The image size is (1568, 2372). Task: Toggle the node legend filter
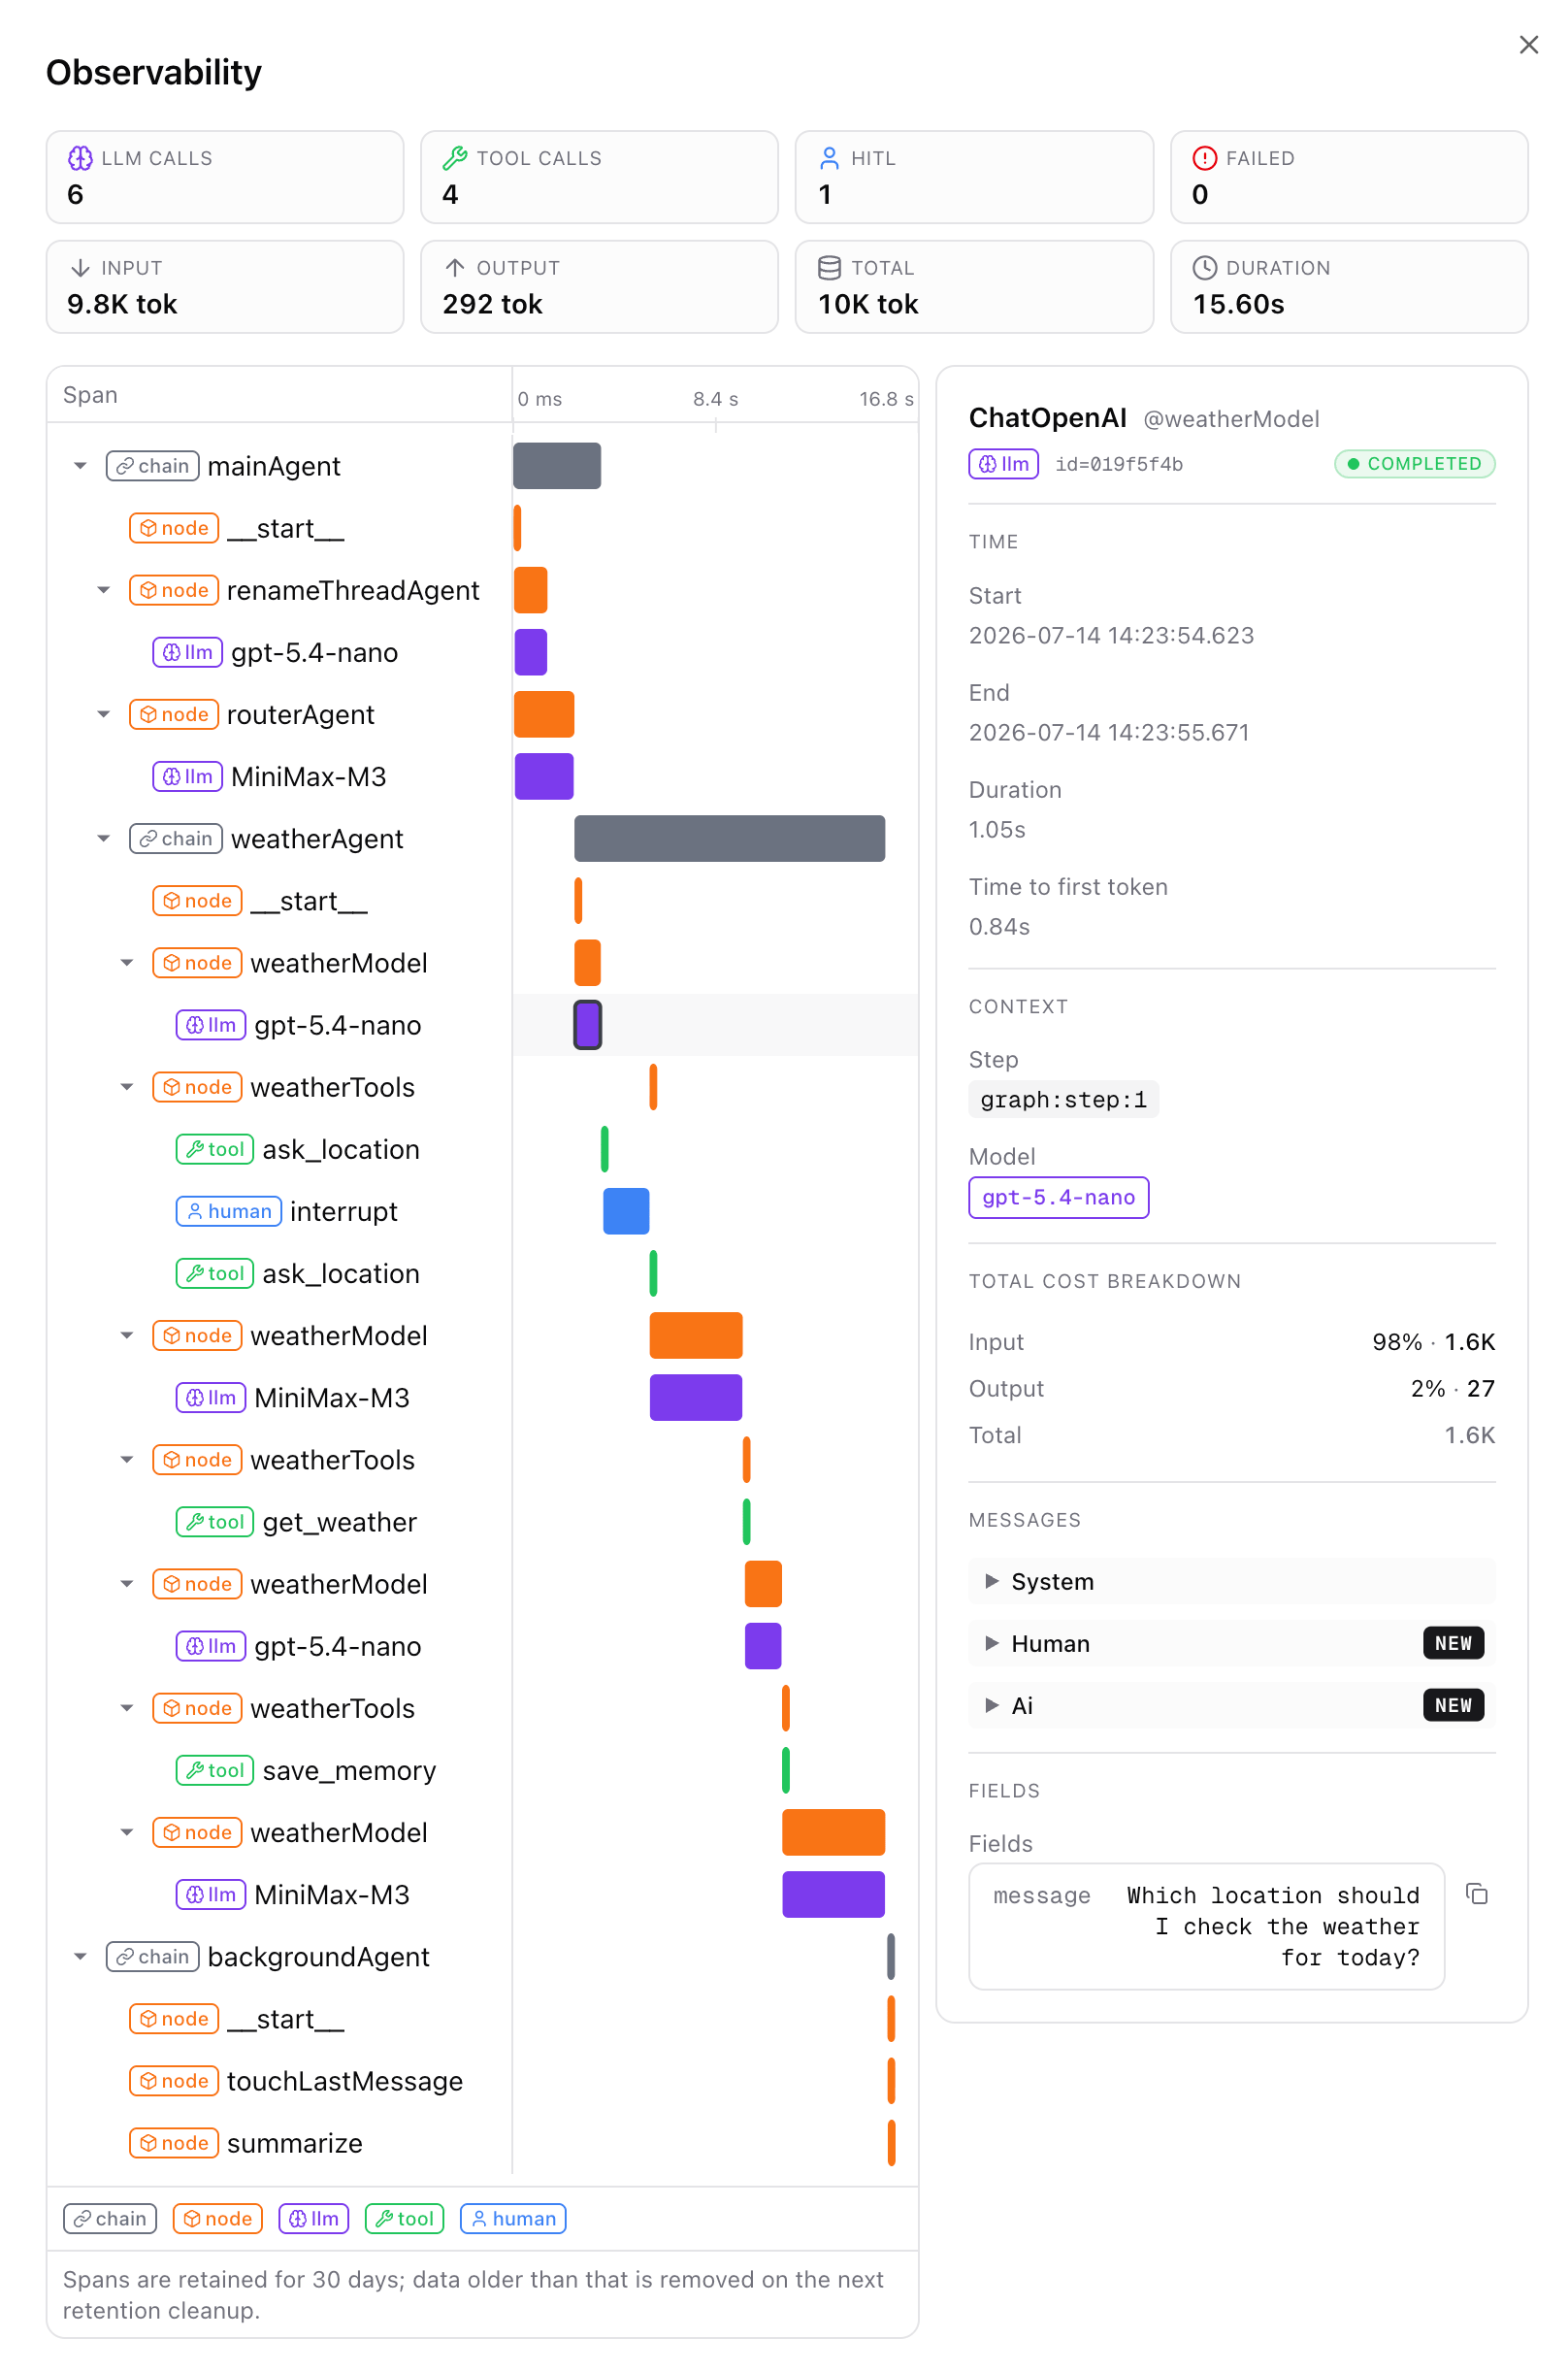tap(218, 2218)
